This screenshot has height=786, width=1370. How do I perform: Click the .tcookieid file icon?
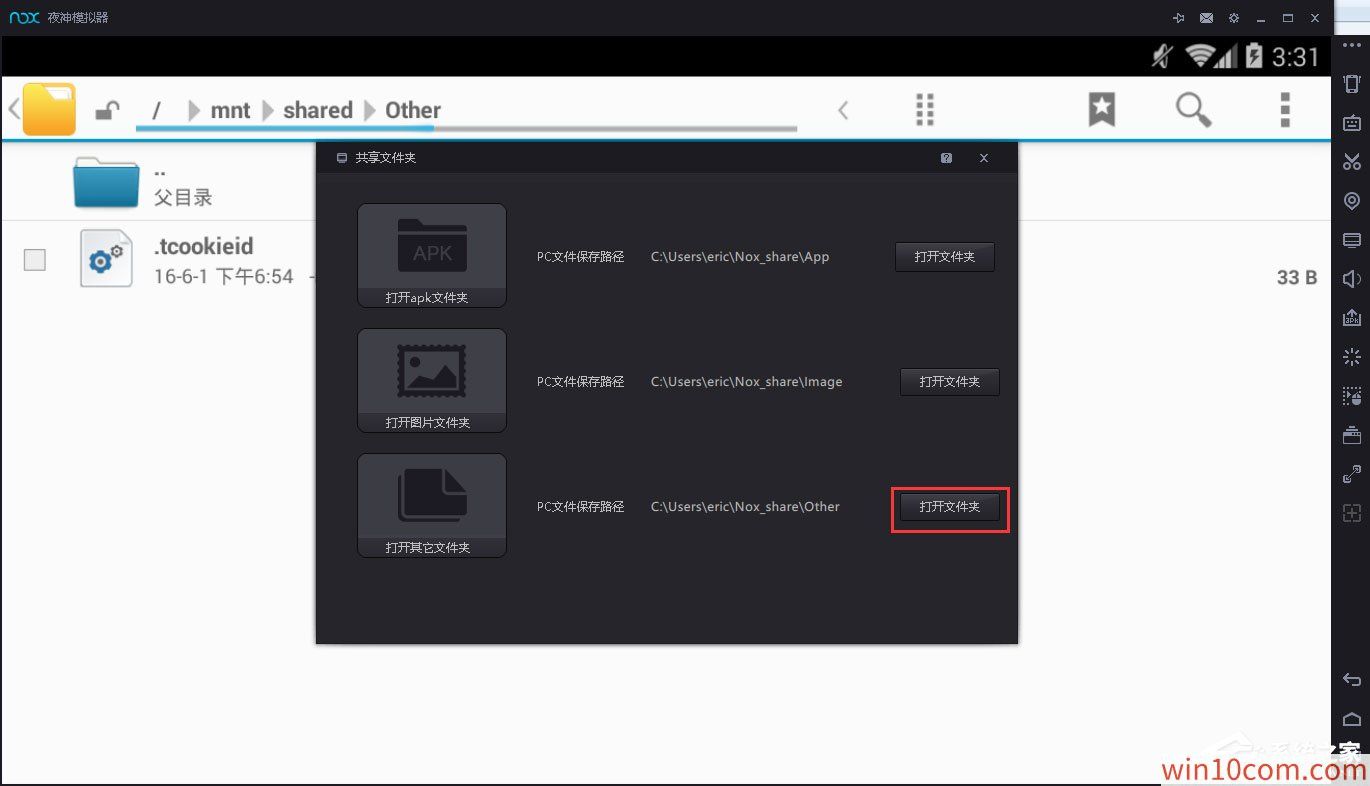[106, 258]
